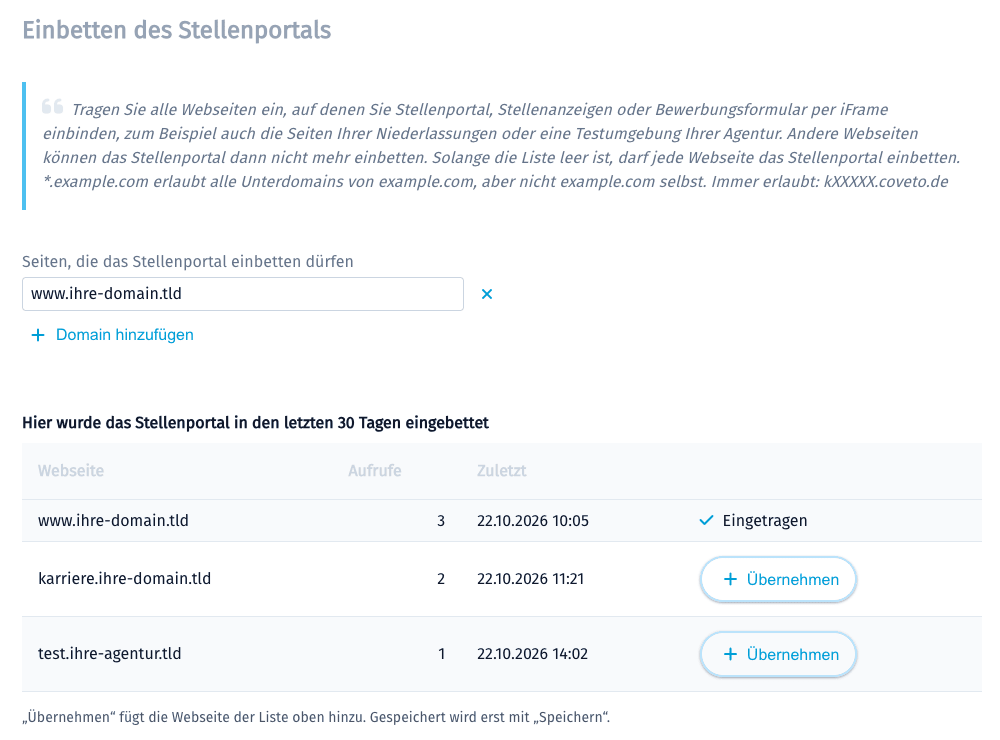Image resolution: width=1000 pixels, height=740 pixels.
Task: Click the checkmark icon next to Eingetragen
Action: pyautogui.click(x=706, y=521)
